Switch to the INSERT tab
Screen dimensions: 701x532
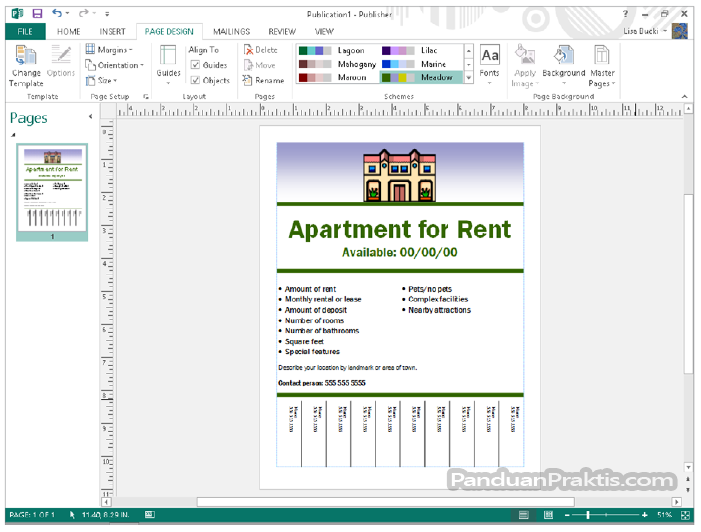click(112, 31)
